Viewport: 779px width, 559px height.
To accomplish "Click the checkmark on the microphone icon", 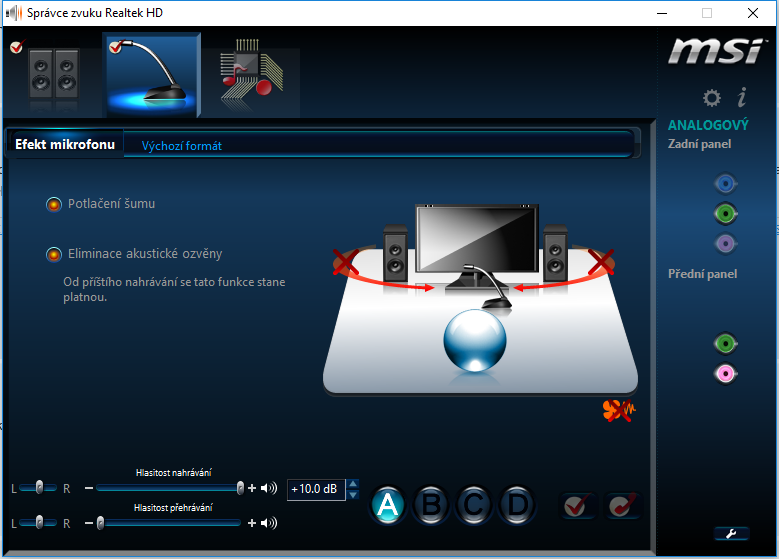I will point(116,47).
